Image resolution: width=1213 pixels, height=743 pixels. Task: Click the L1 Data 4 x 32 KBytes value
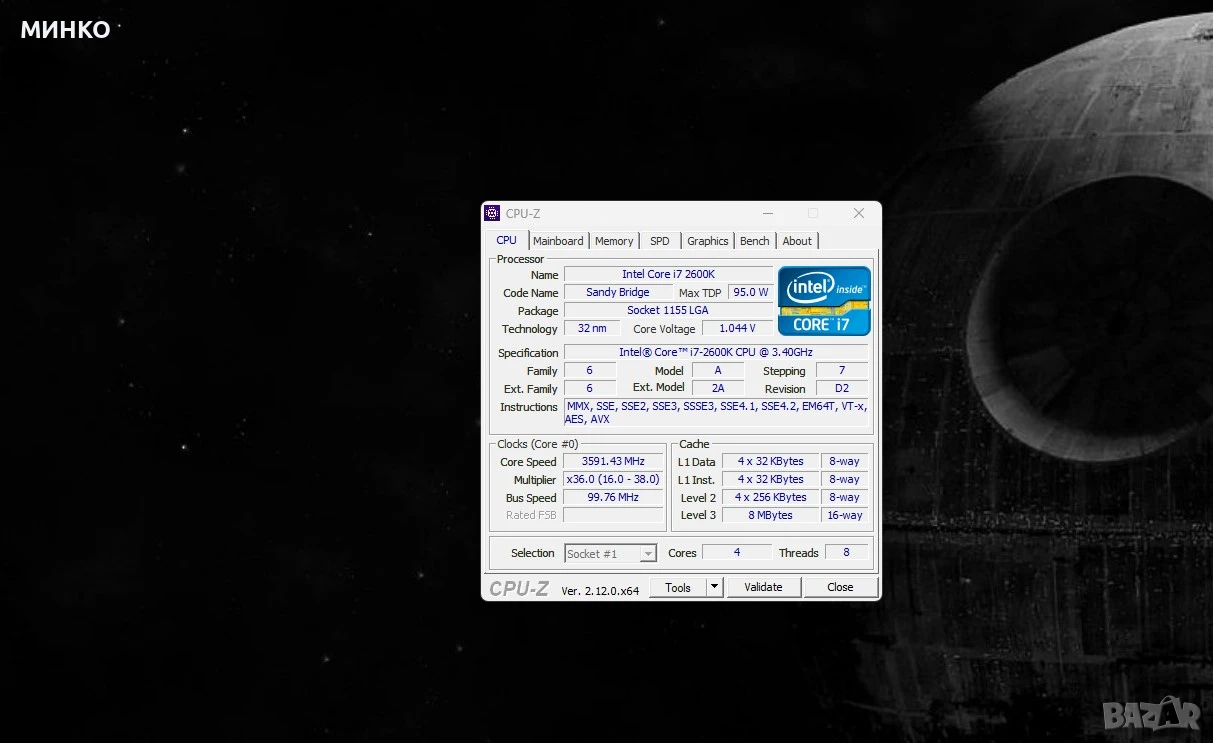(x=770, y=461)
